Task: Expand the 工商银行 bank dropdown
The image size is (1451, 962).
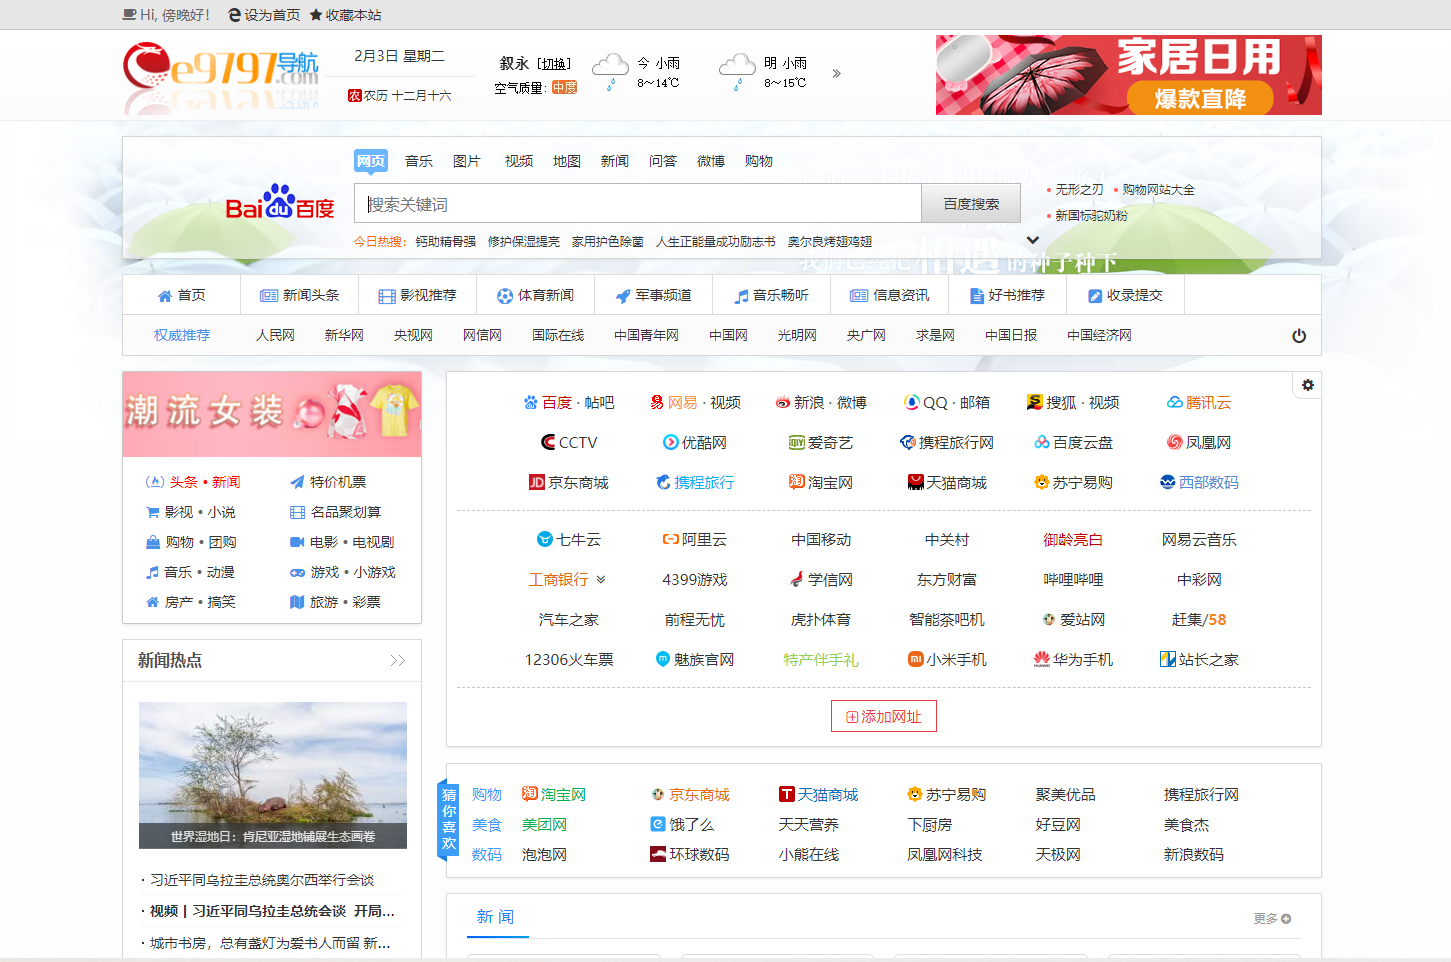Action: coord(601,580)
